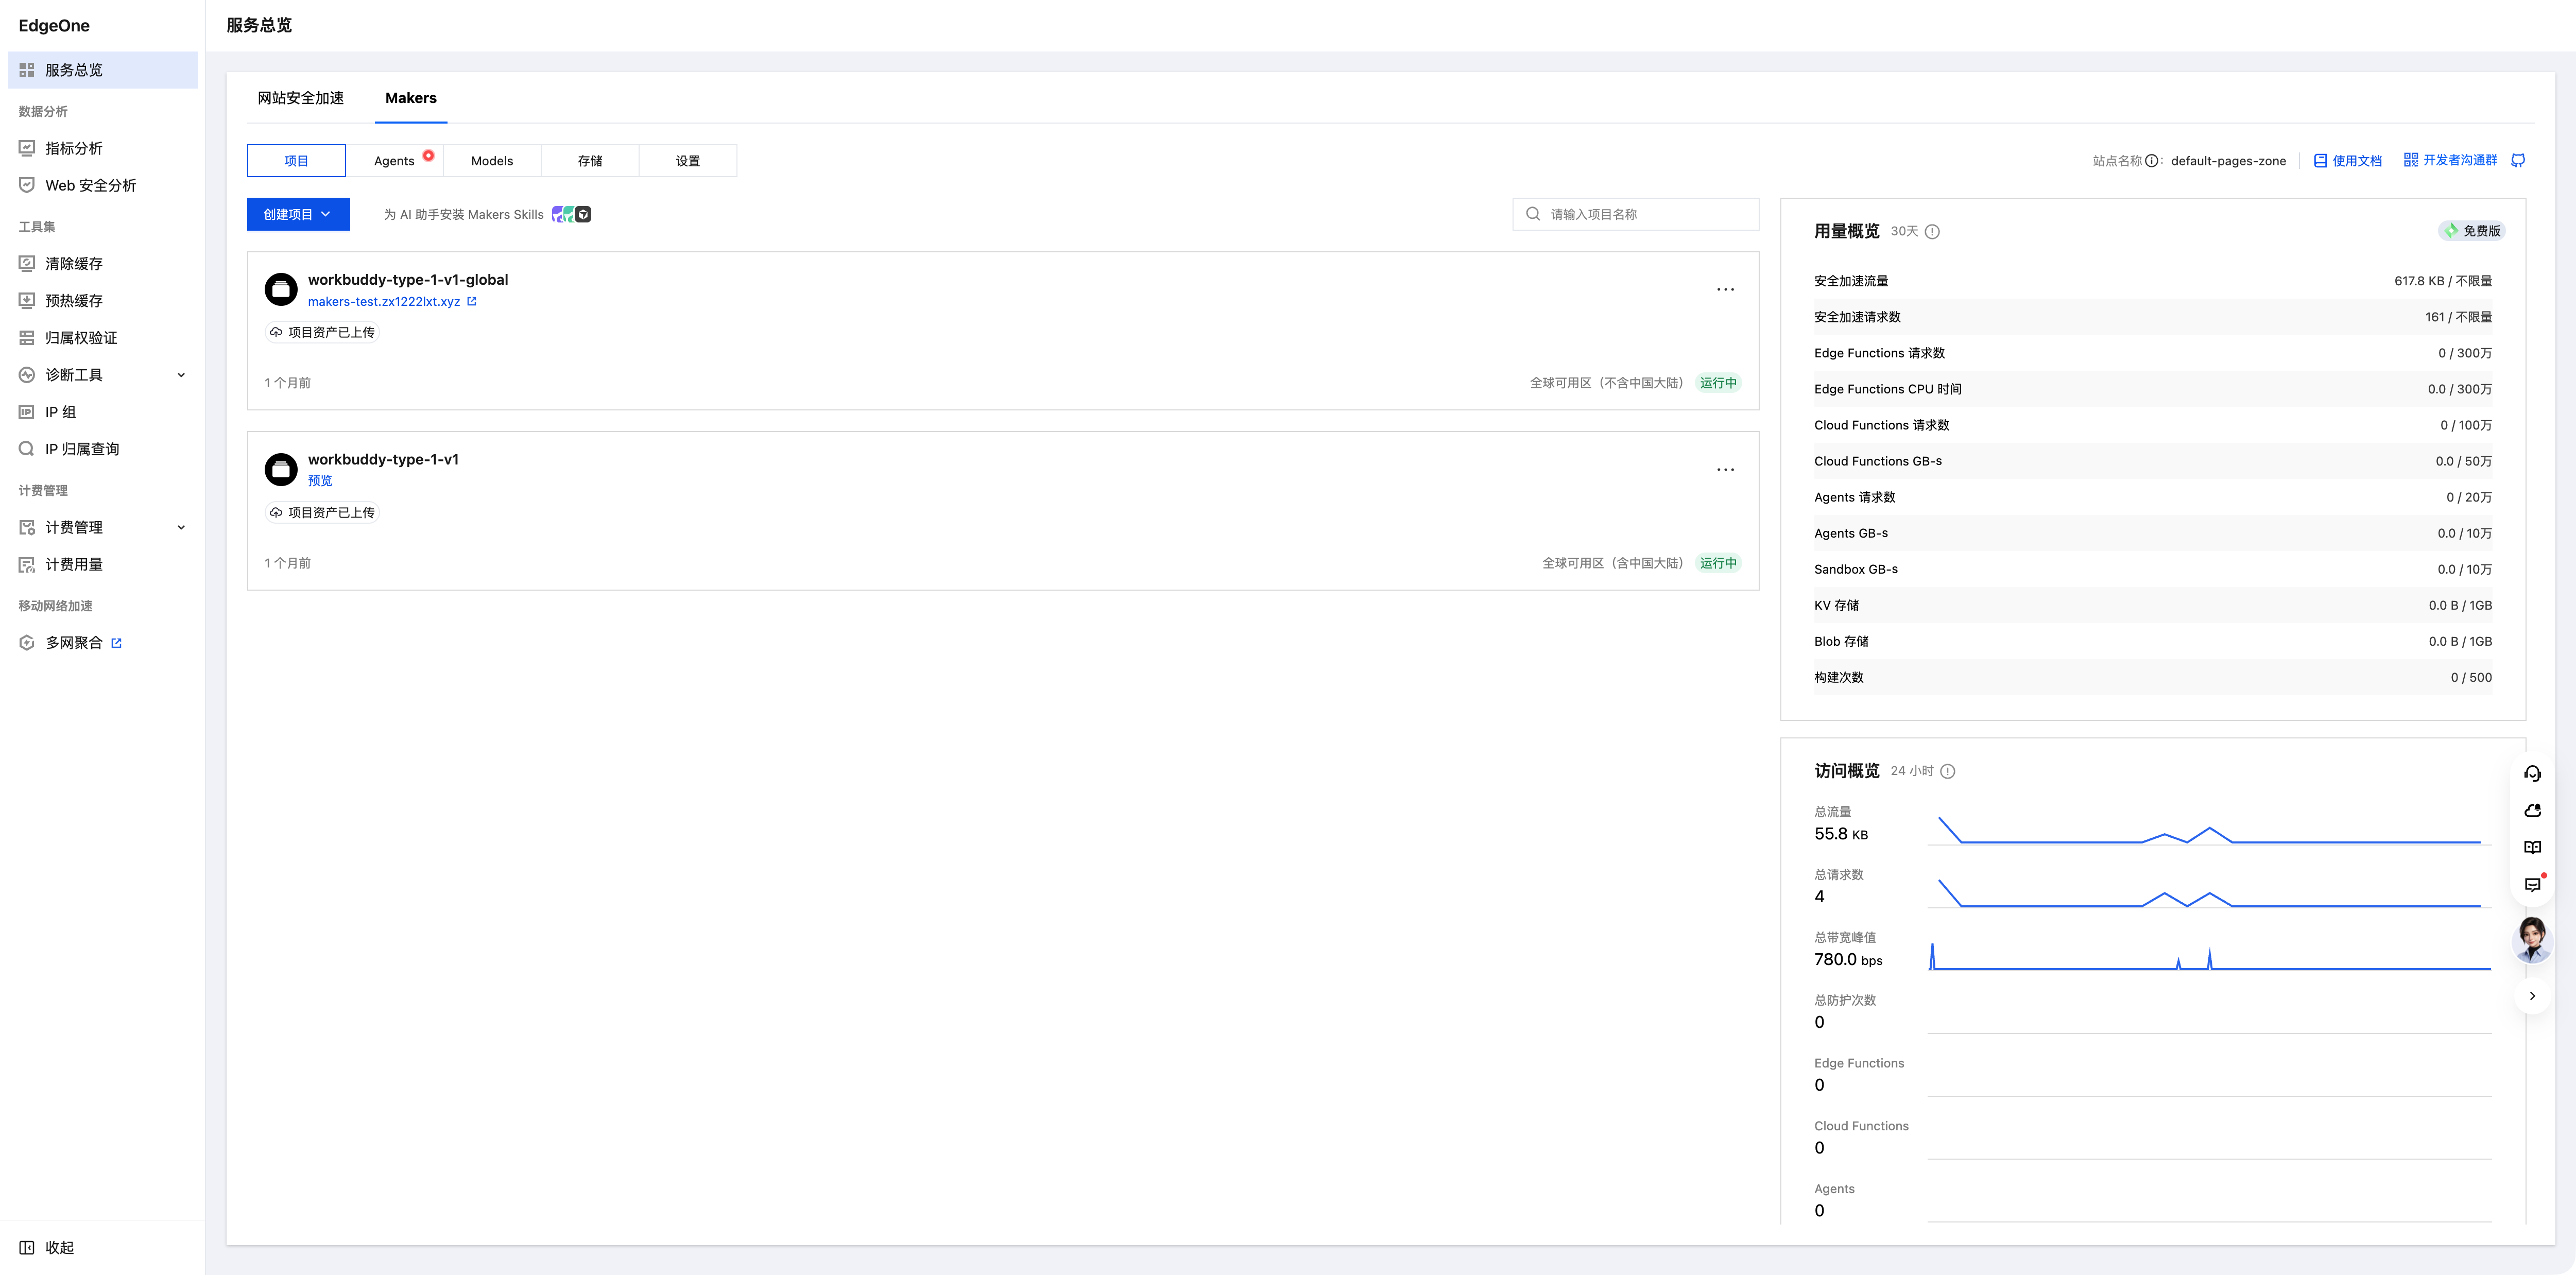
Task: Open 多网聚合 external link in the sidebar
Action: click(102, 643)
